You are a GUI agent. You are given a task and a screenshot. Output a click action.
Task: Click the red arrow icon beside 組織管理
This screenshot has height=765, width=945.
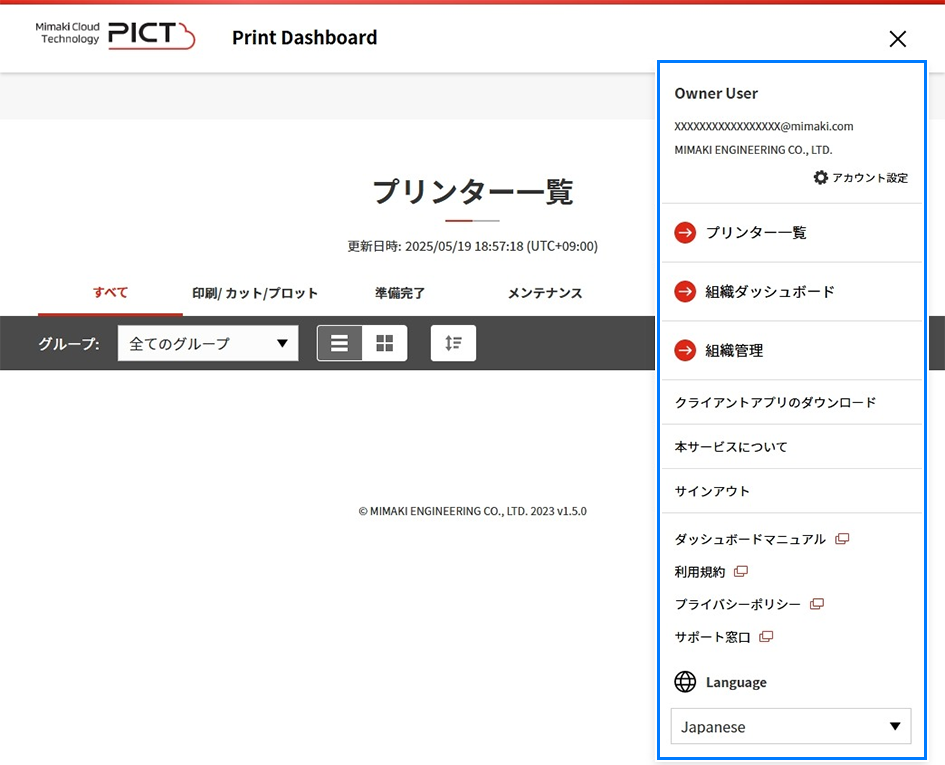click(685, 351)
